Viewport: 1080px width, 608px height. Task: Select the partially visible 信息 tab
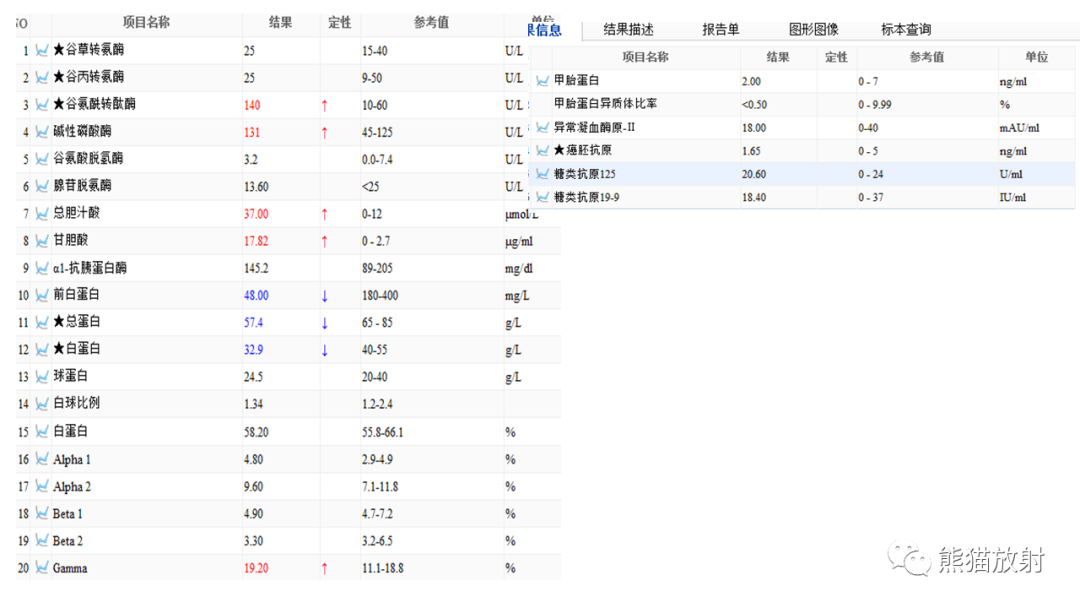(x=545, y=30)
